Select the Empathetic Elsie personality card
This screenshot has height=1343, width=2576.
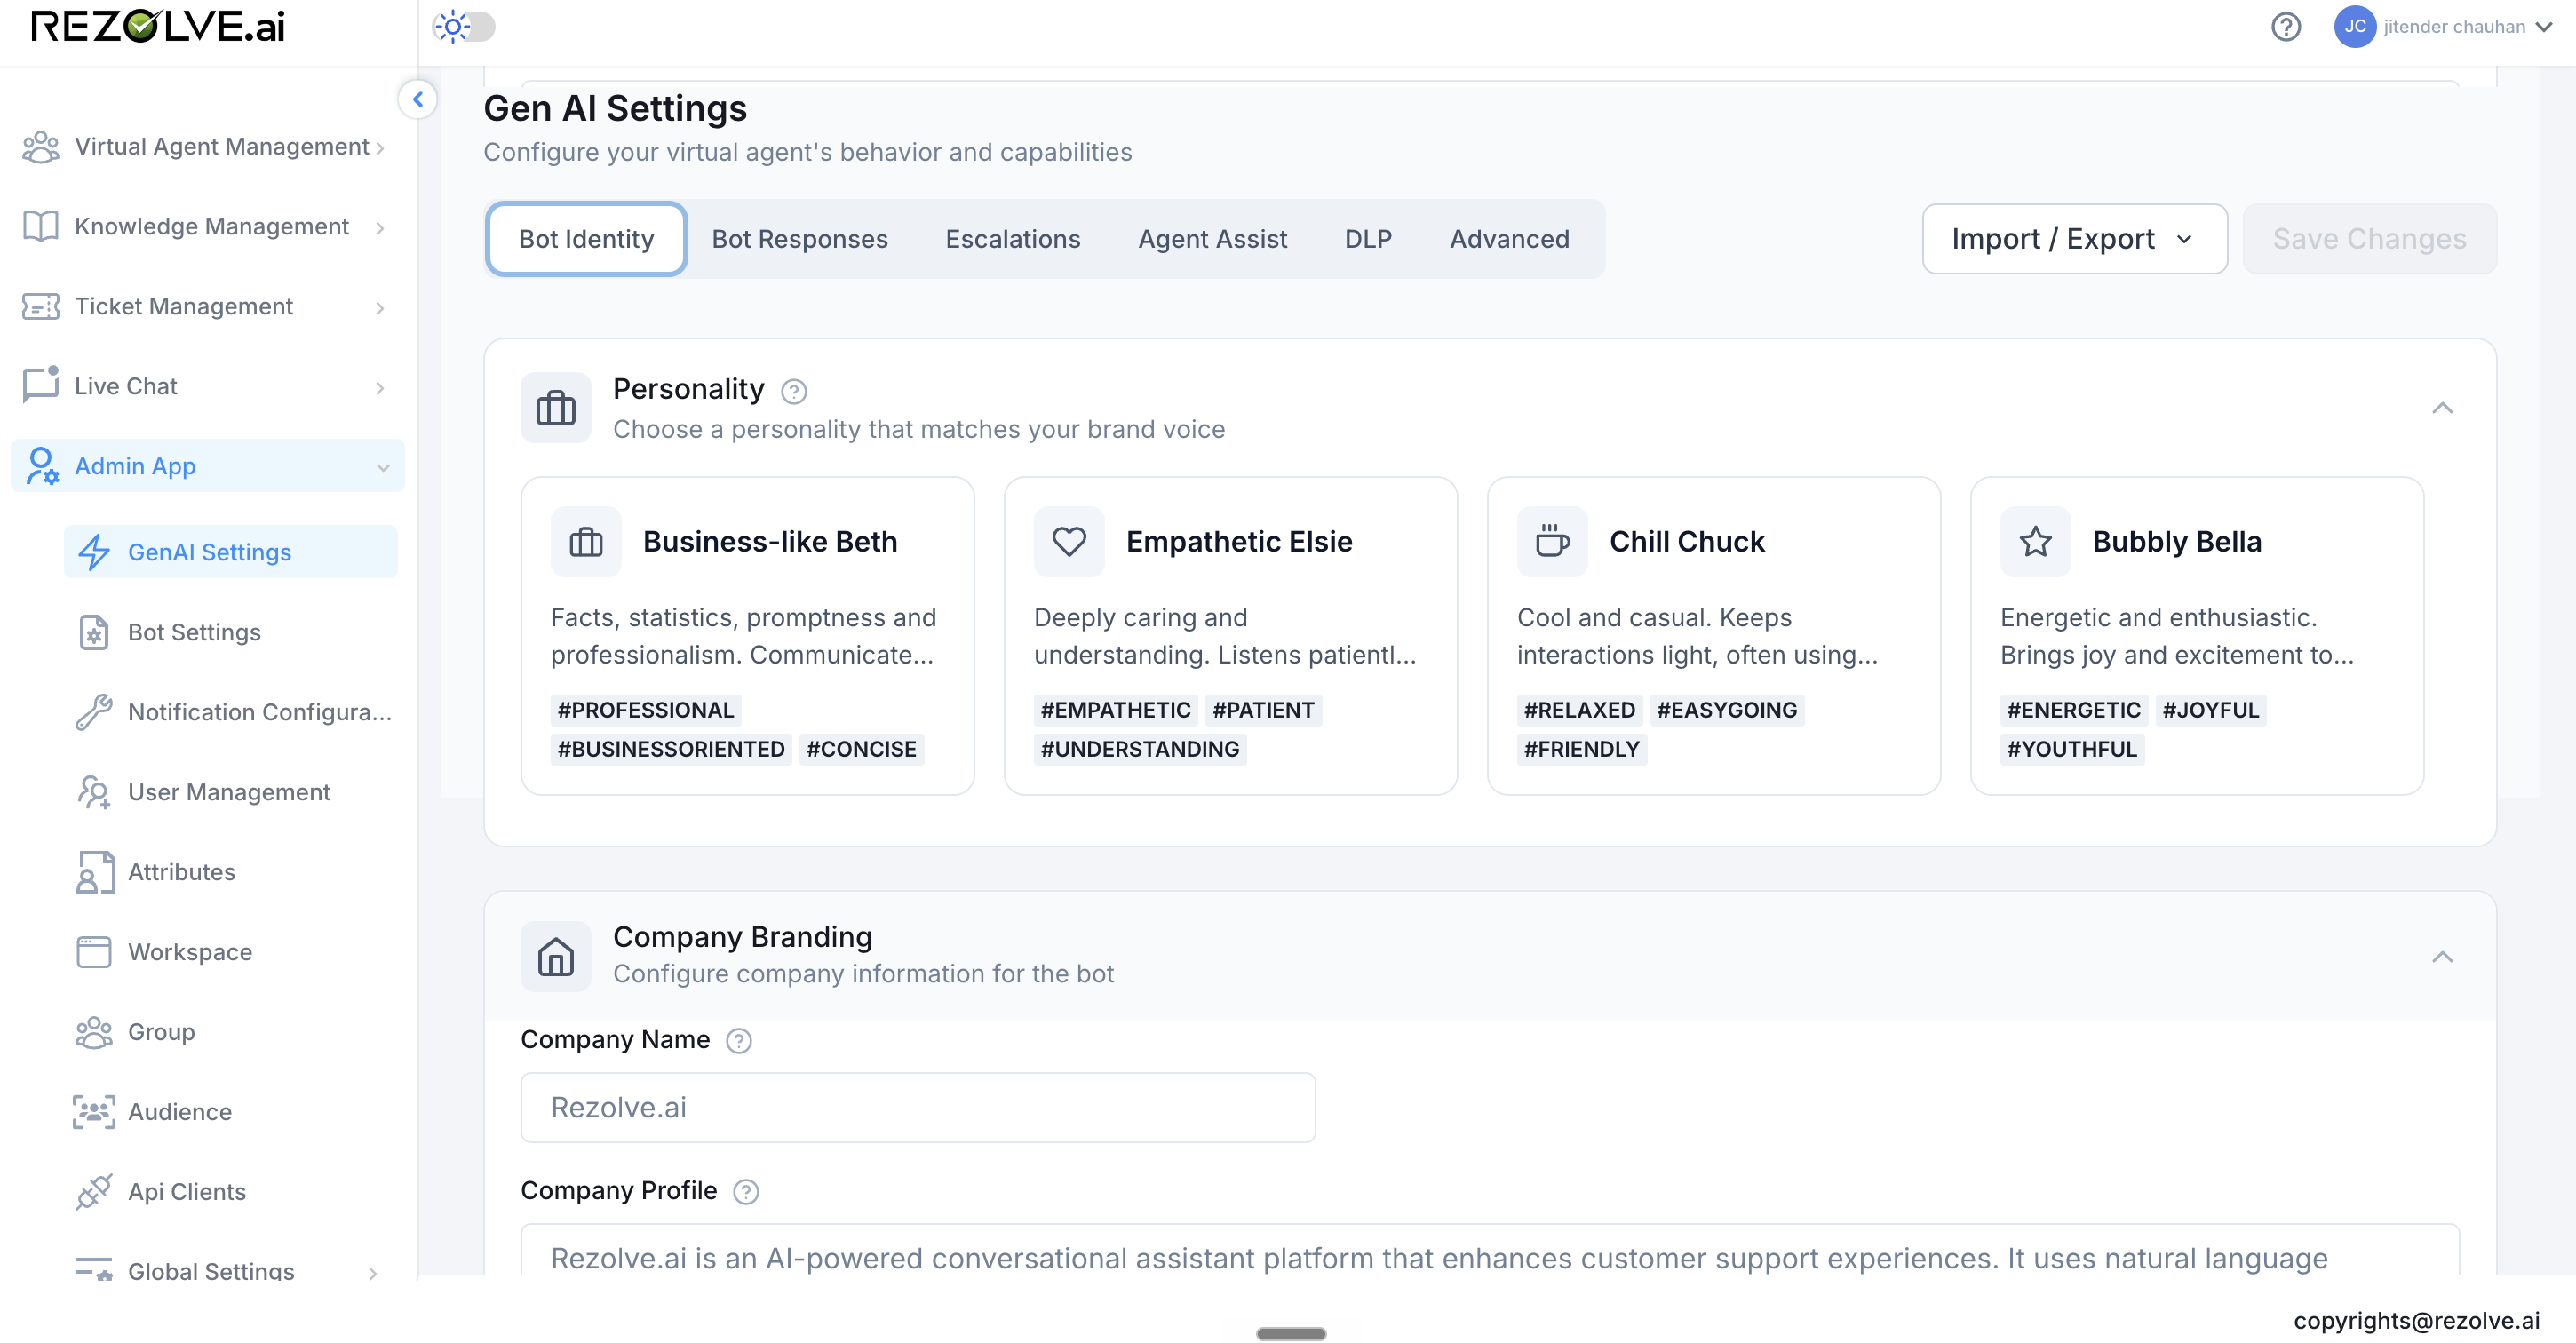pos(1230,636)
